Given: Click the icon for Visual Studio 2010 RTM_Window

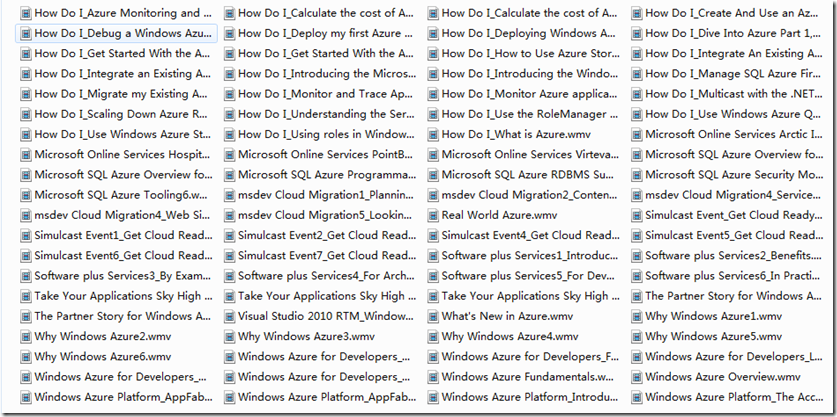Looking at the screenshot, I should 229,317.
